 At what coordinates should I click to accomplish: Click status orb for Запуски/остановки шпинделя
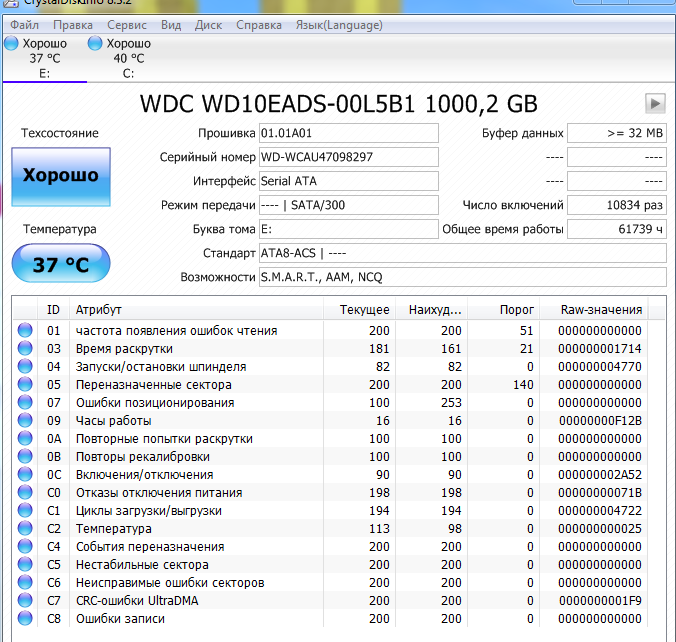25,366
